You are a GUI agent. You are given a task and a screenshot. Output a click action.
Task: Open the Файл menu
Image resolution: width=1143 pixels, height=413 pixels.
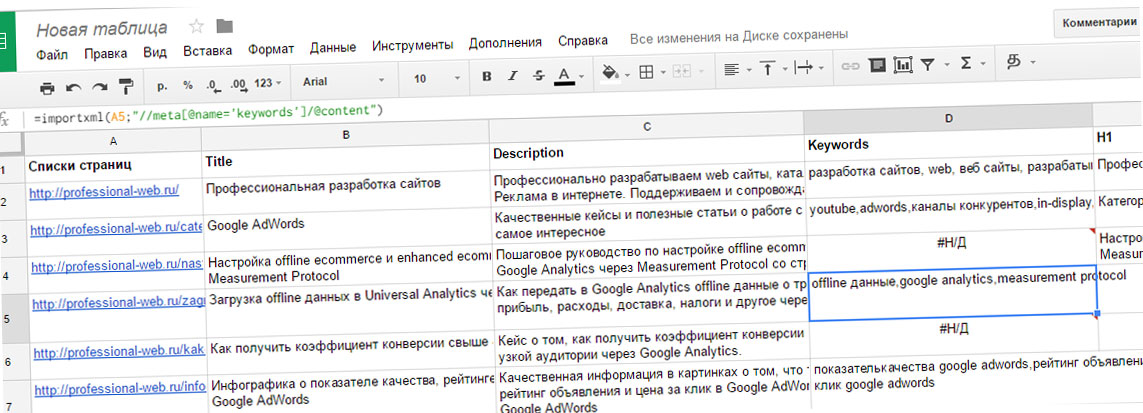pos(52,53)
